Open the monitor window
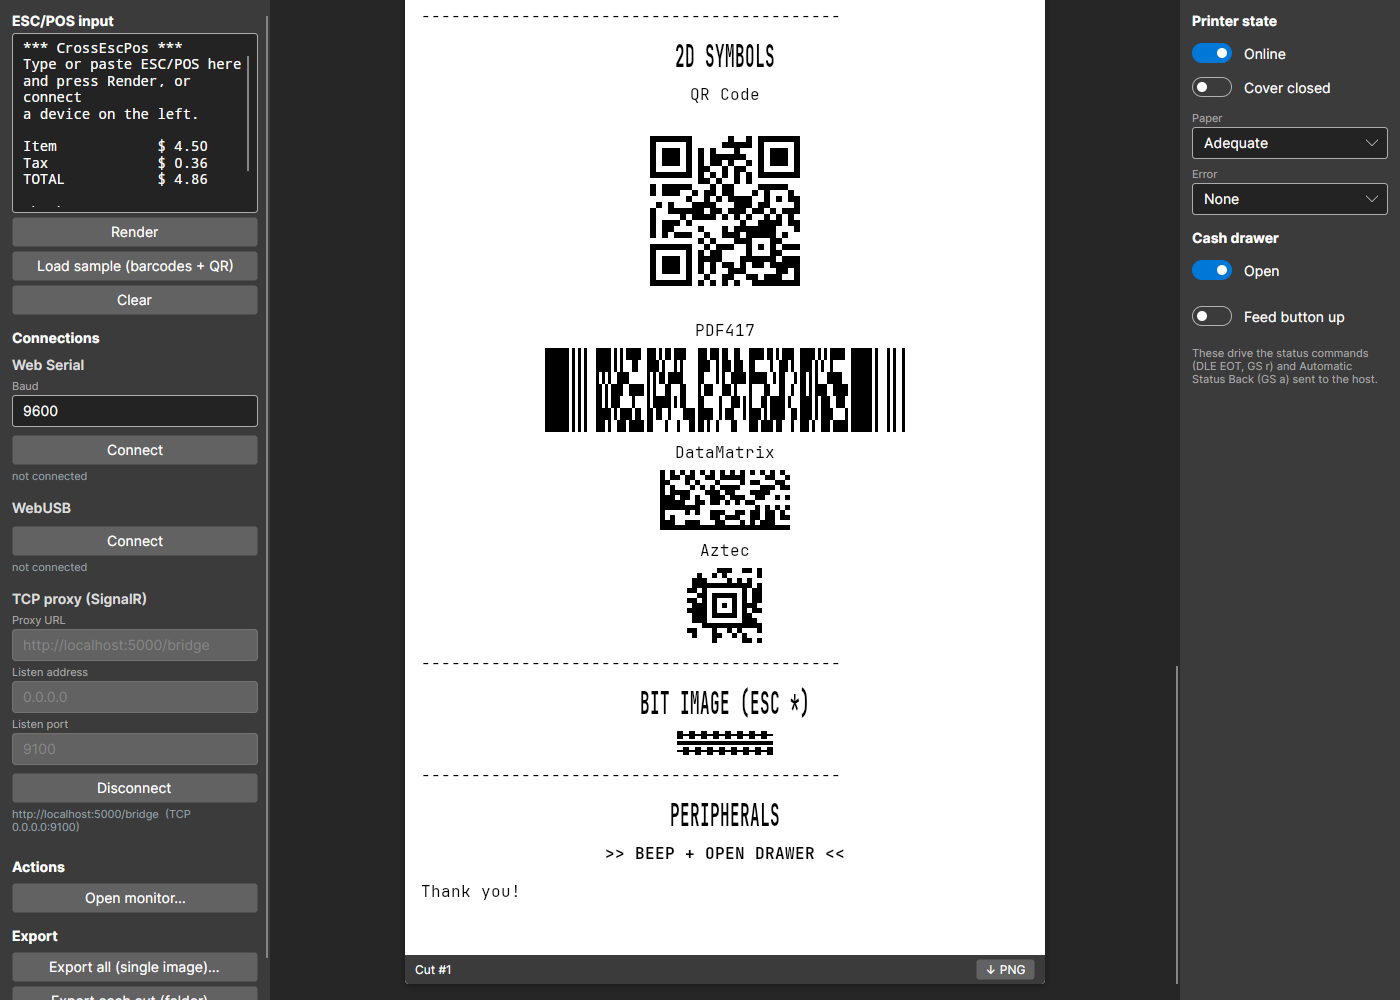Image resolution: width=1400 pixels, height=1000 pixels. point(135,898)
